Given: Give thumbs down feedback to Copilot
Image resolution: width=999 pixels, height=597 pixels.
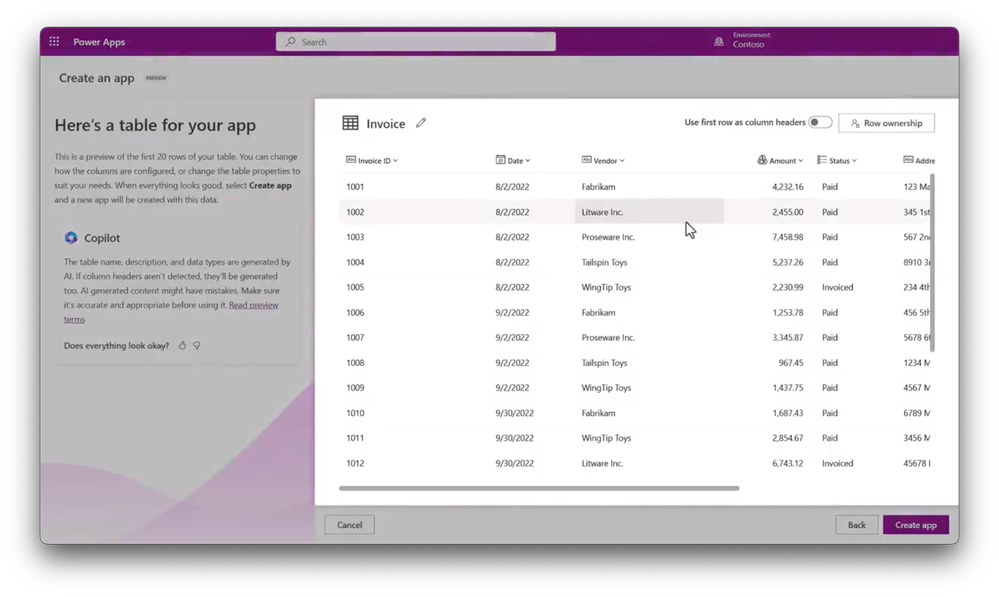Looking at the screenshot, I should (197, 345).
